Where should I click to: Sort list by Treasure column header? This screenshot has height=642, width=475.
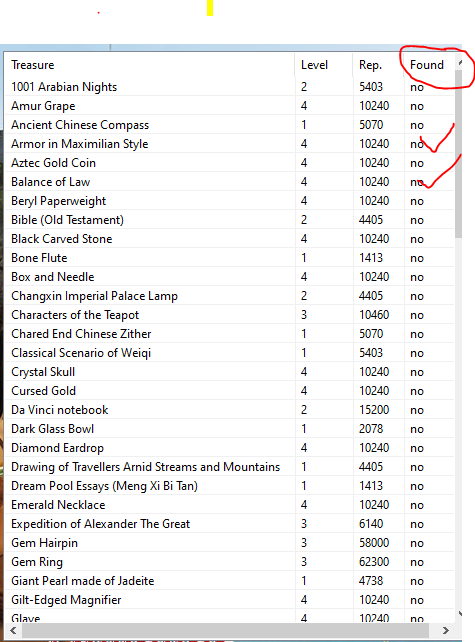pos(149,65)
